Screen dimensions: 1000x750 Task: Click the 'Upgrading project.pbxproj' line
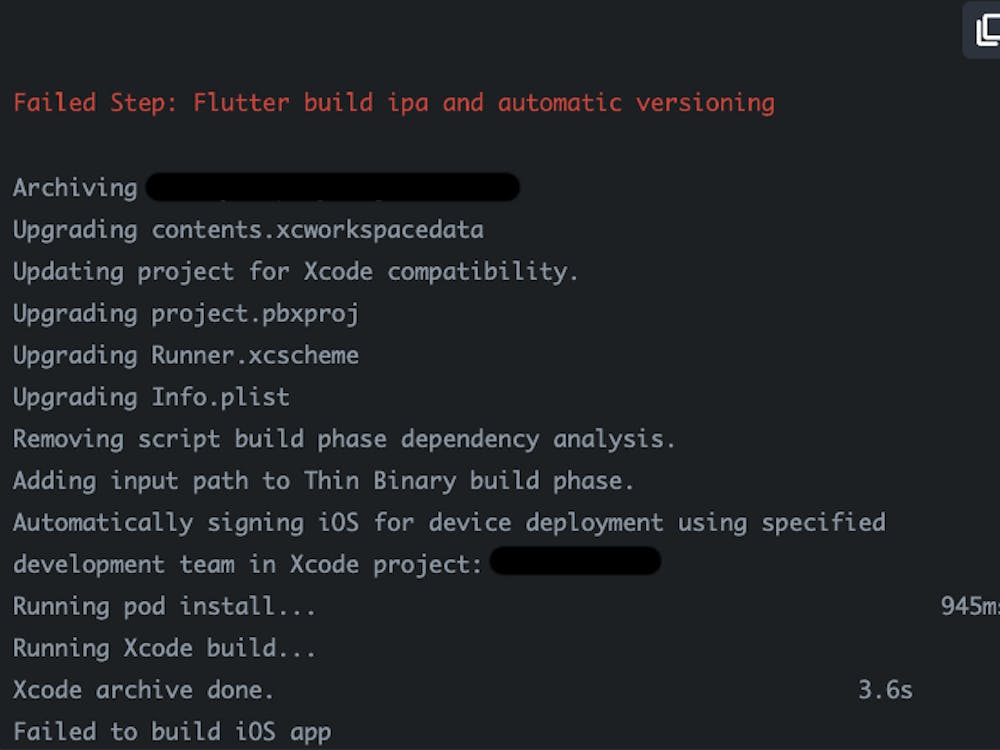click(x=185, y=314)
